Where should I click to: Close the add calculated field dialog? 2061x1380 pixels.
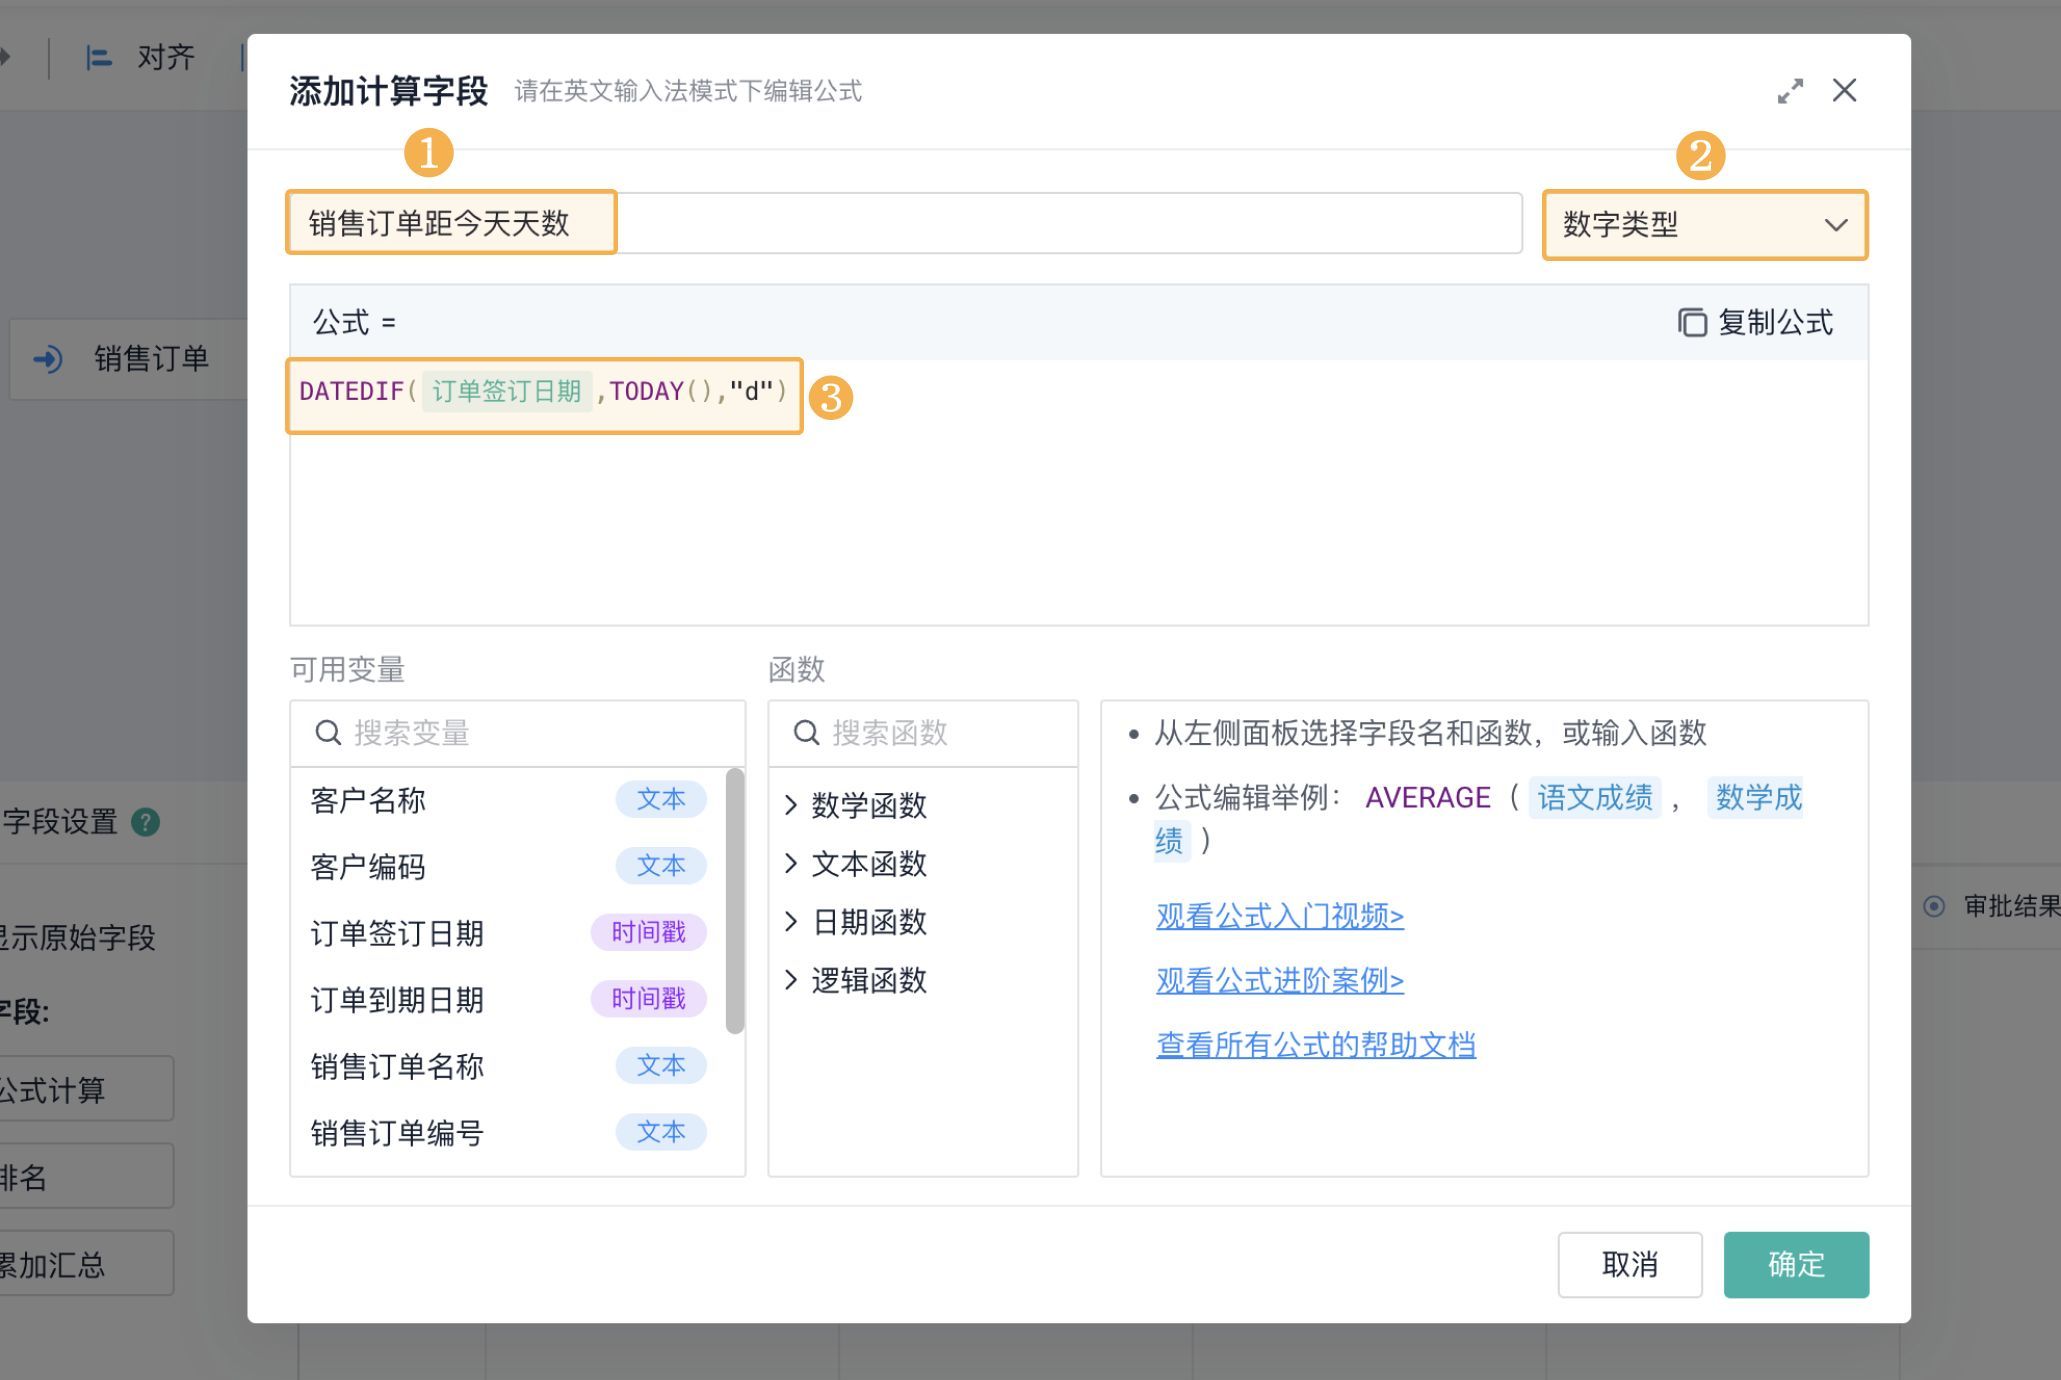pyautogui.click(x=1844, y=91)
